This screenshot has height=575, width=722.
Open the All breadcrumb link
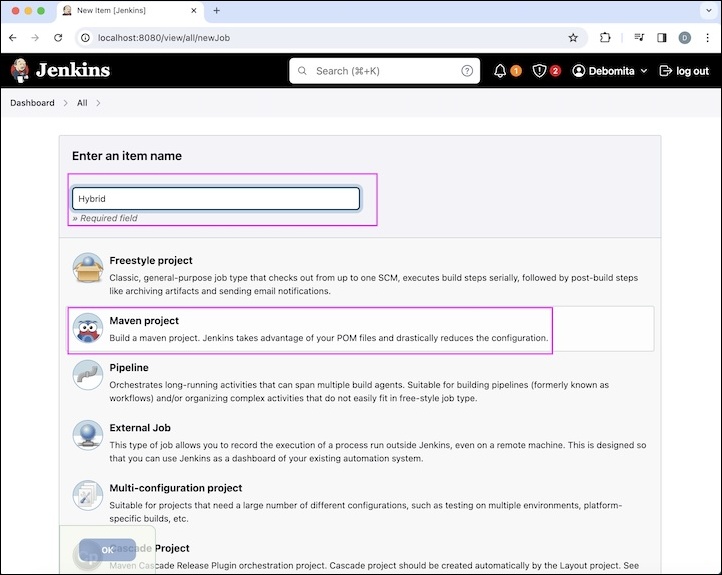[x=82, y=103]
